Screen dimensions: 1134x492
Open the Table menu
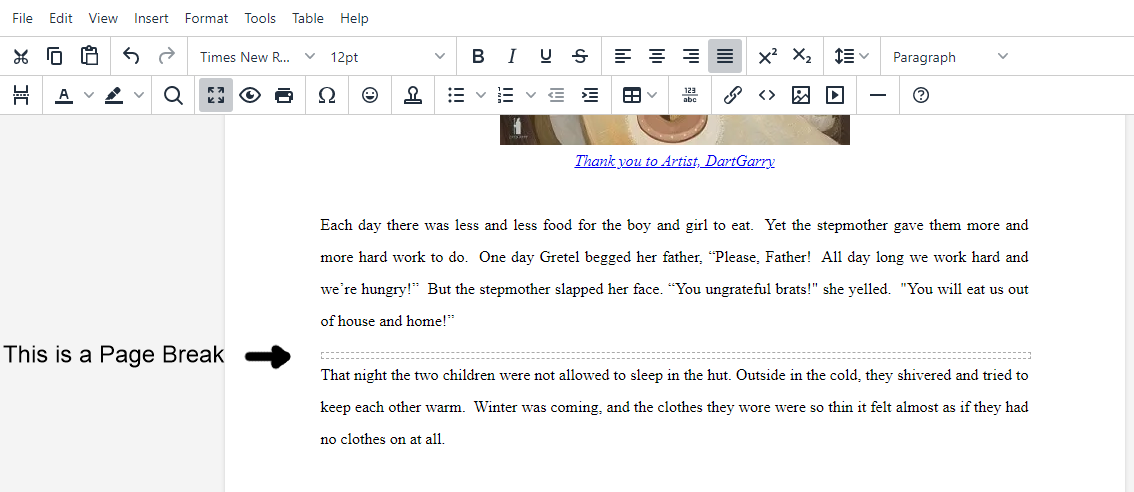tap(308, 18)
